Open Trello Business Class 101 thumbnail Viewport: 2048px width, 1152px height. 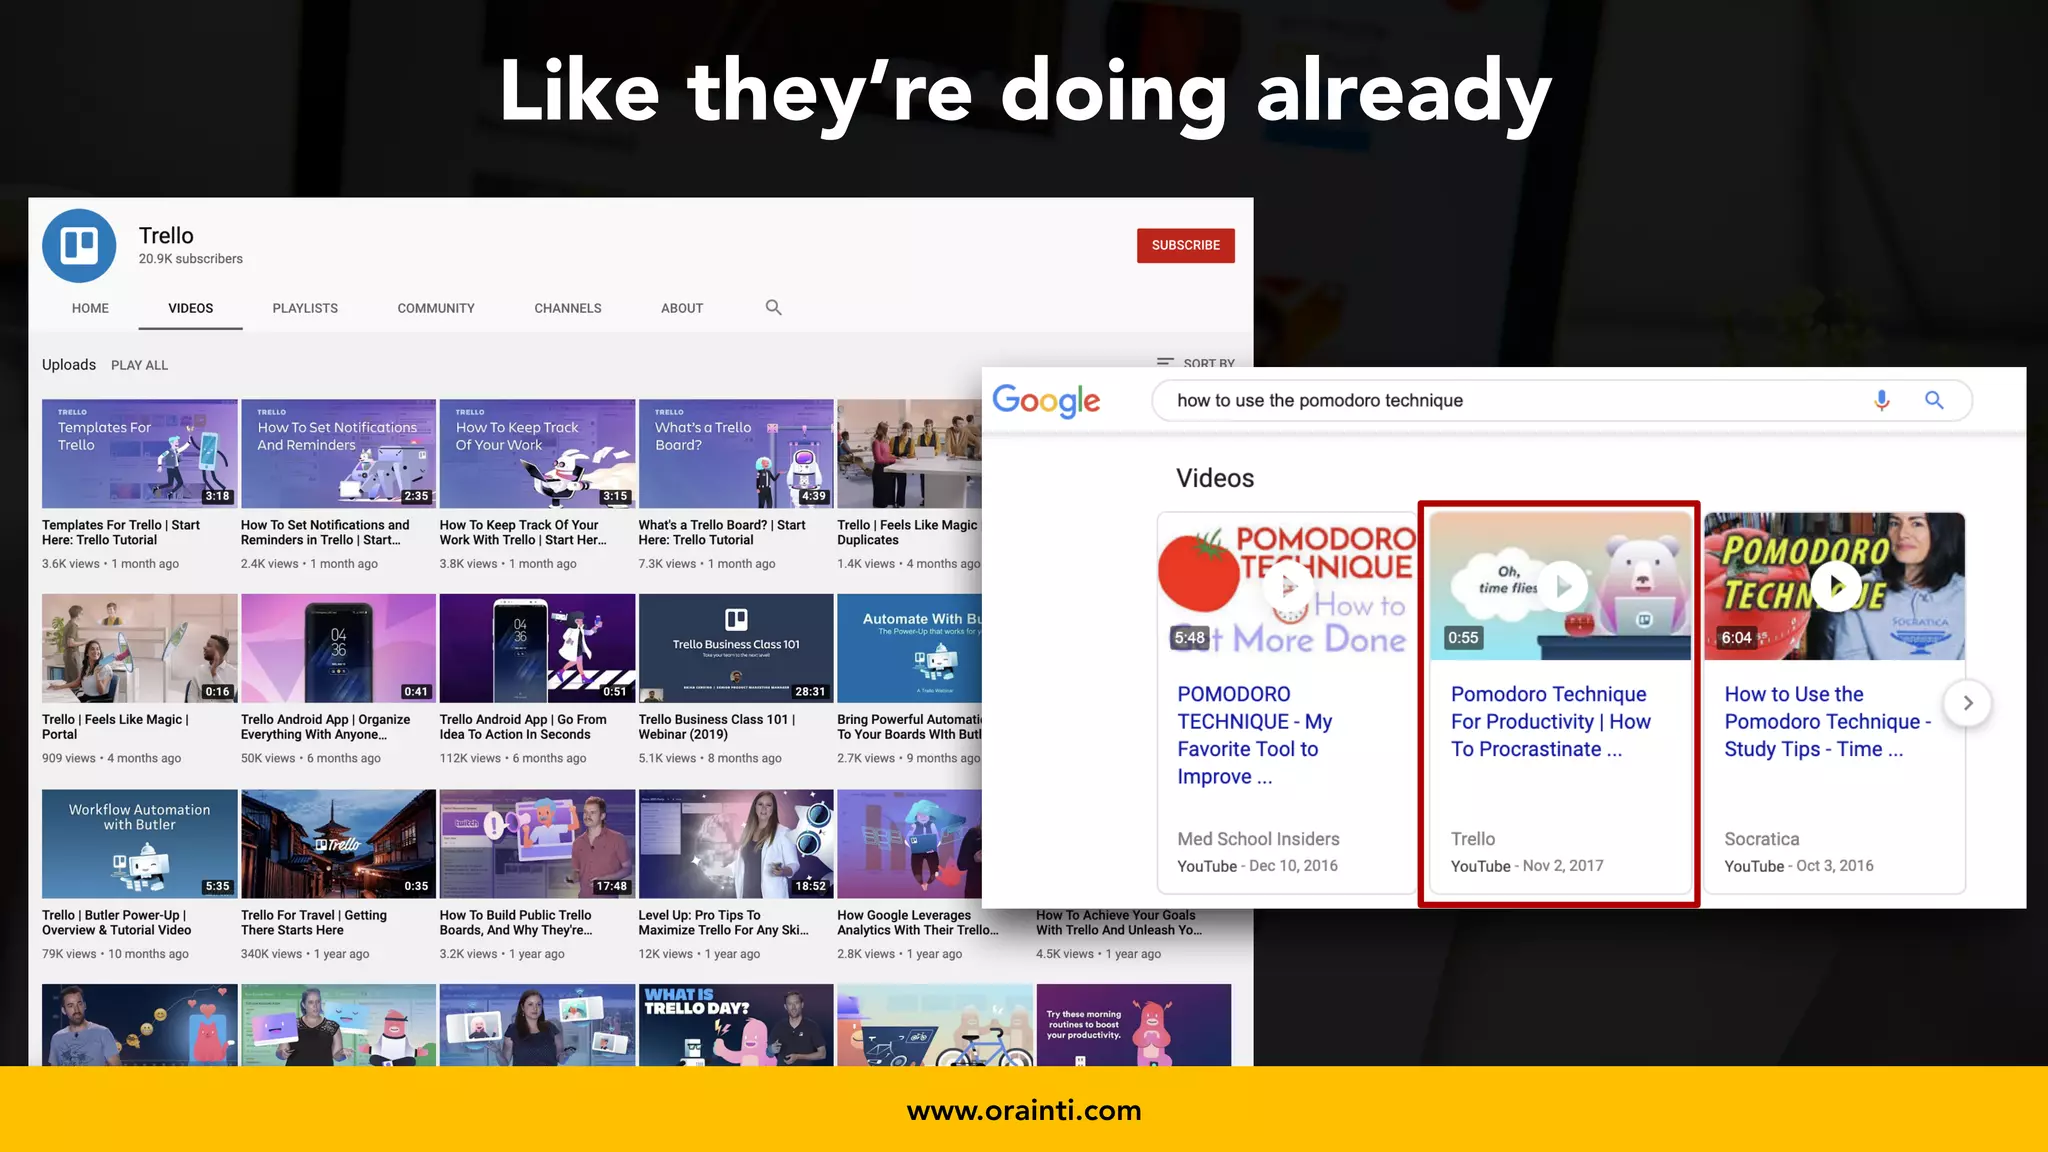tap(735, 648)
